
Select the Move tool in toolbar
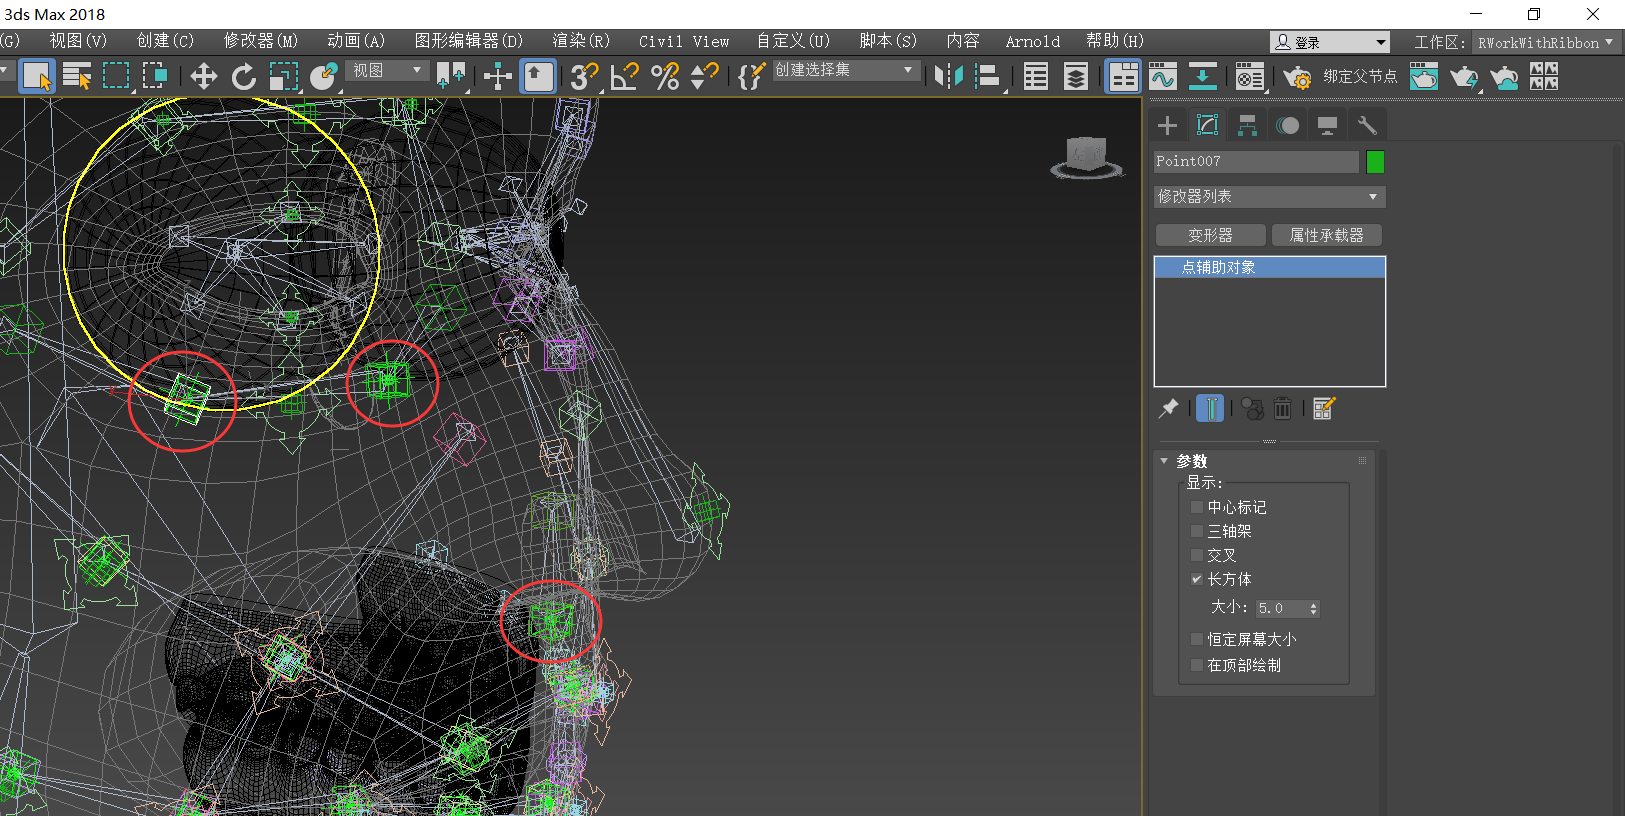tap(204, 77)
